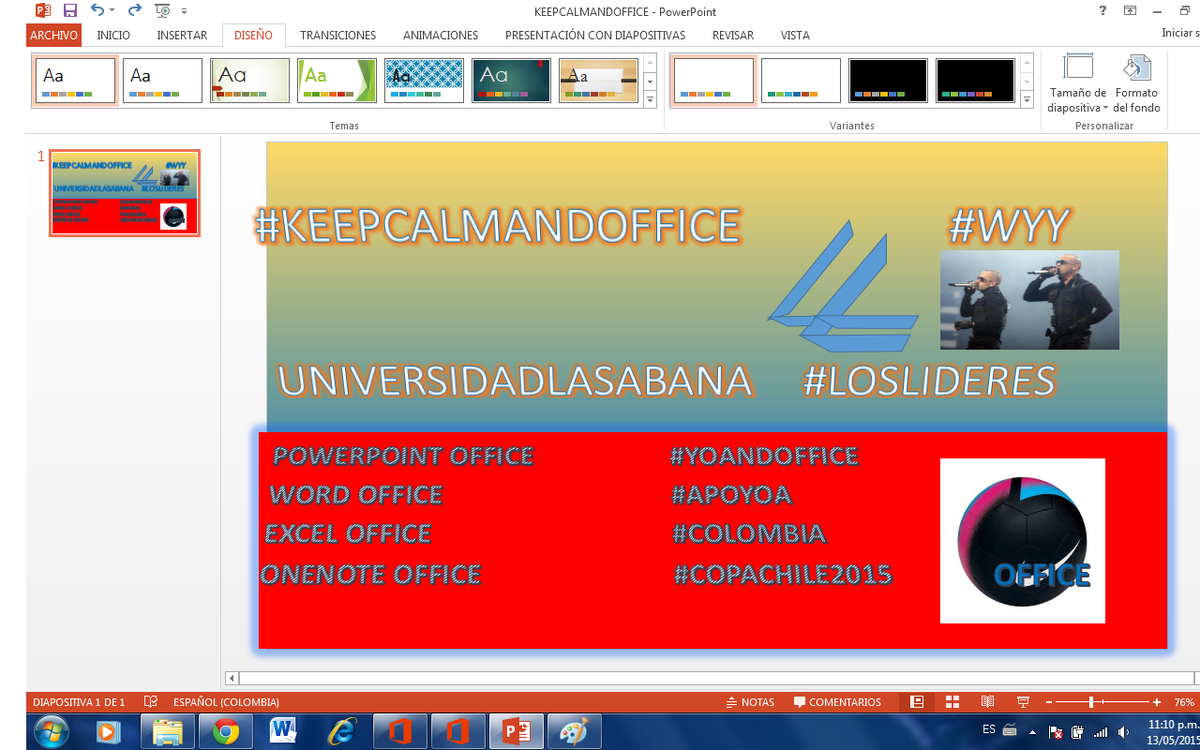Switch to the REVISAR tab
This screenshot has width=1200, height=750.
[733, 35]
